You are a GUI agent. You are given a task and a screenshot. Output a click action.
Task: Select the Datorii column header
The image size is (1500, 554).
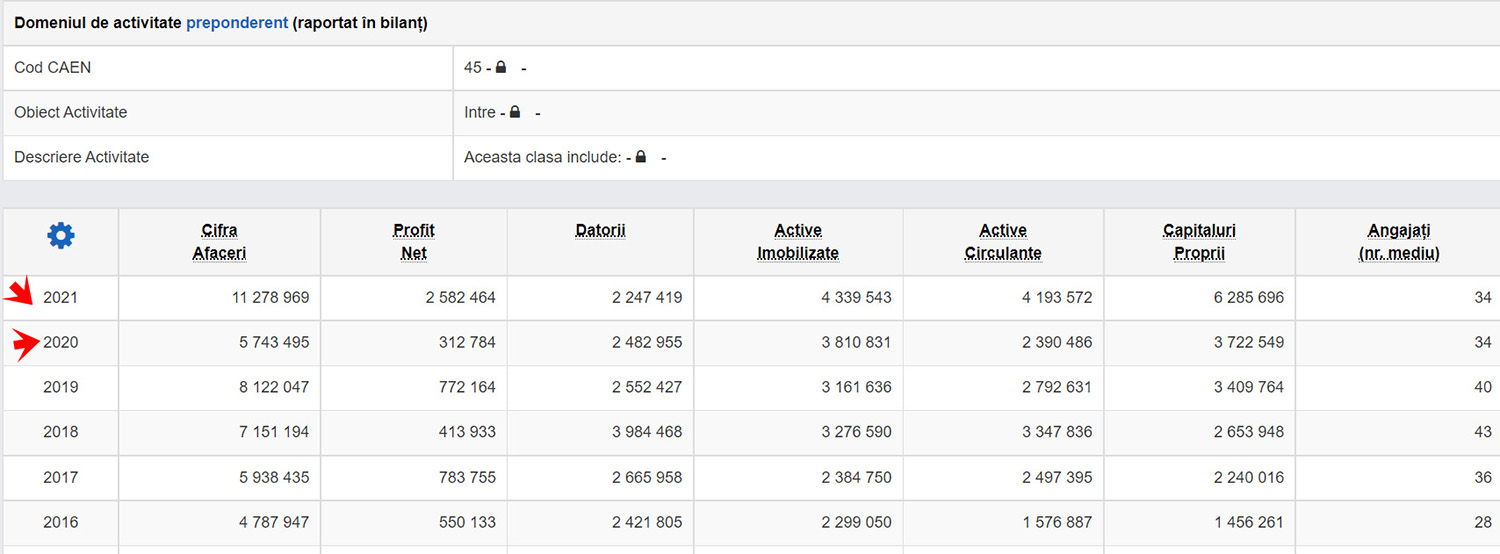click(x=600, y=230)
